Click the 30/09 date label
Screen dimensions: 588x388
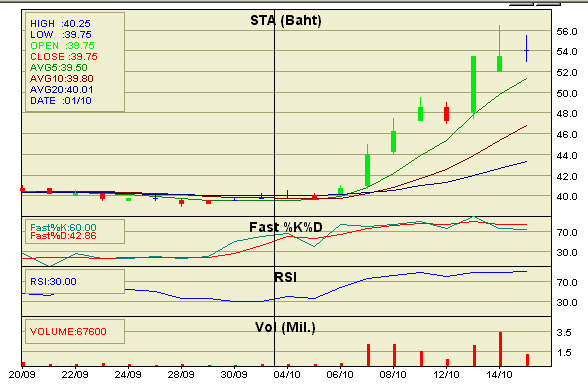pos(234,375)
